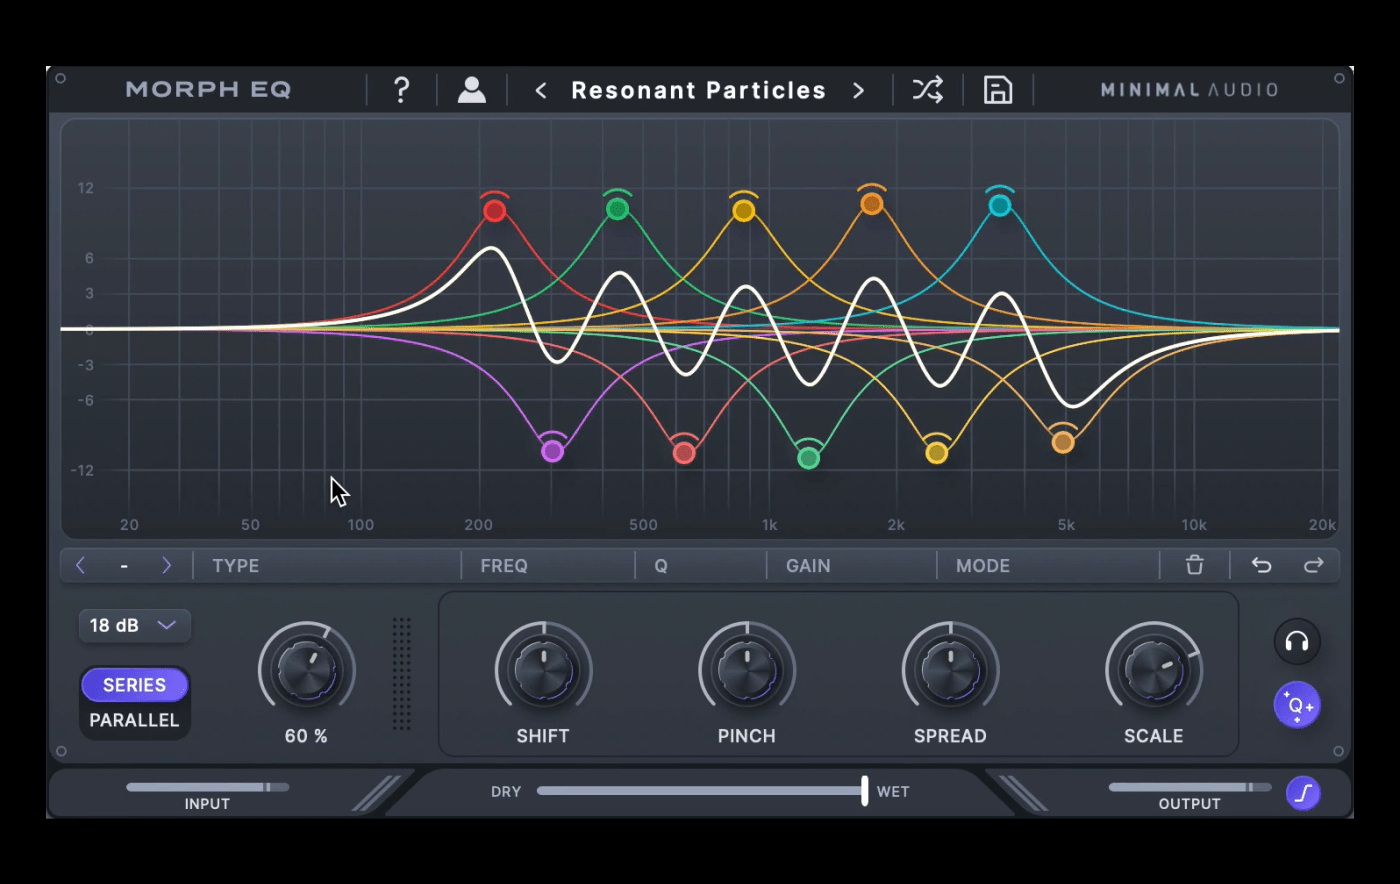Select the purple cut node near 300 Hz
Viewport: 1400px width, 884px height.
[x=552, y=451]
